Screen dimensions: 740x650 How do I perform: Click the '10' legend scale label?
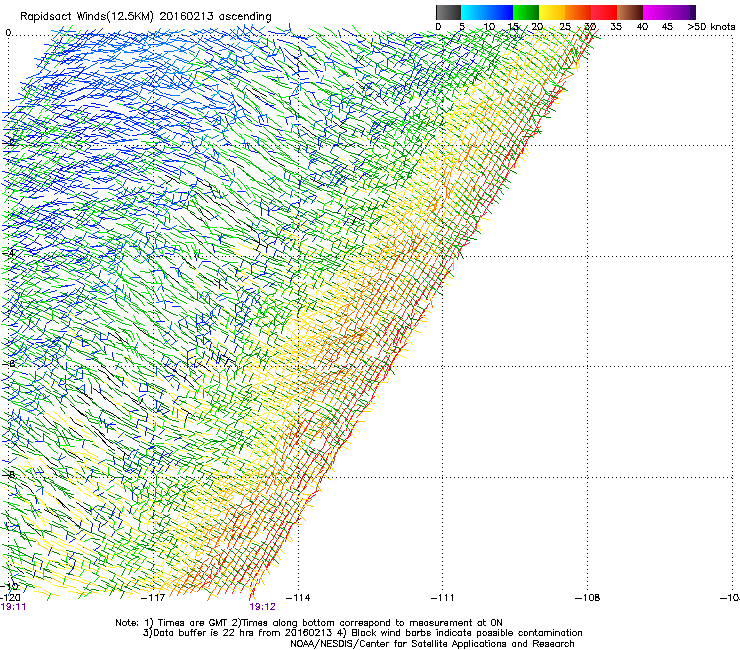point(489,27)
